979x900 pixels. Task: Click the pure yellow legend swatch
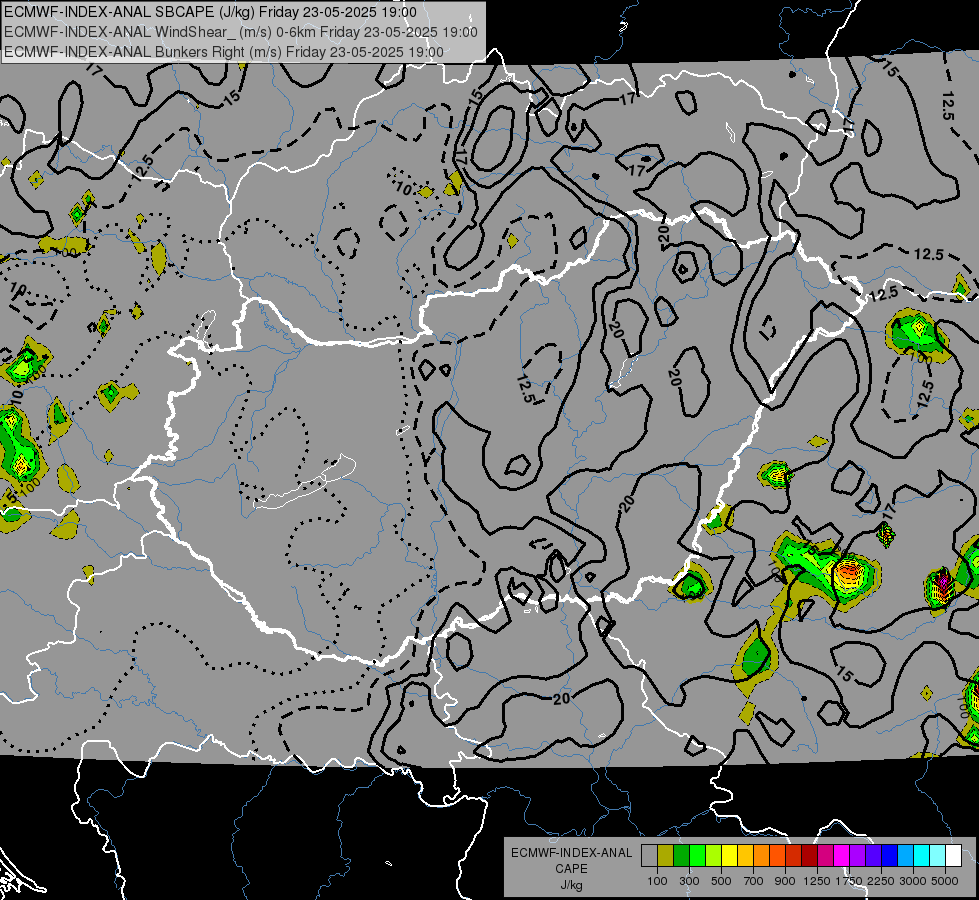(x=729, y=855)
